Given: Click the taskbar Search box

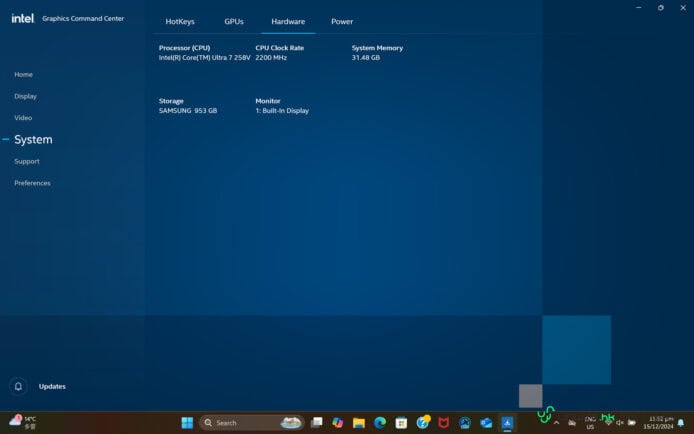Looking at the screenshot, I should click(251, 423).
